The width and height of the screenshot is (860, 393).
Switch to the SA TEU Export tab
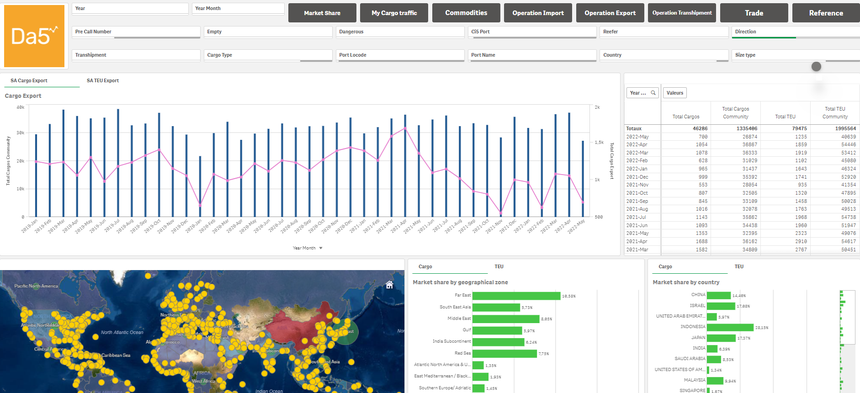click(x=103, y=81)
